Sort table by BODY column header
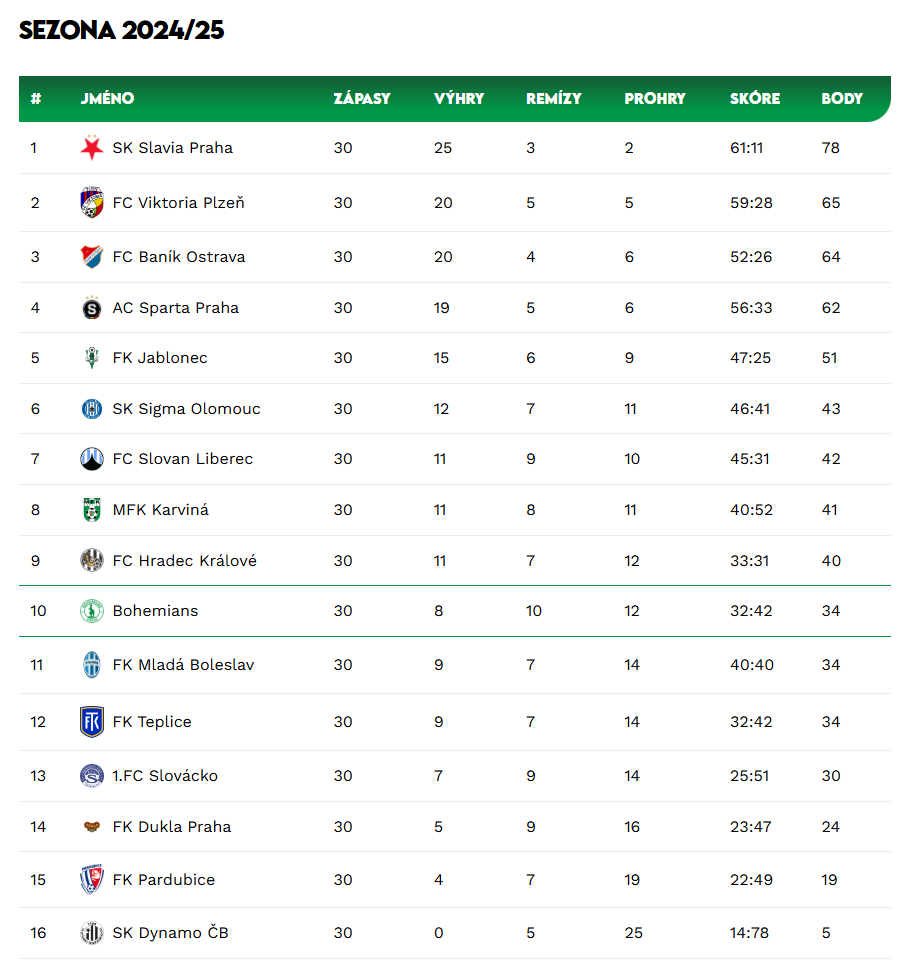The width and height of the screenshot is (906, 979). 842,99
